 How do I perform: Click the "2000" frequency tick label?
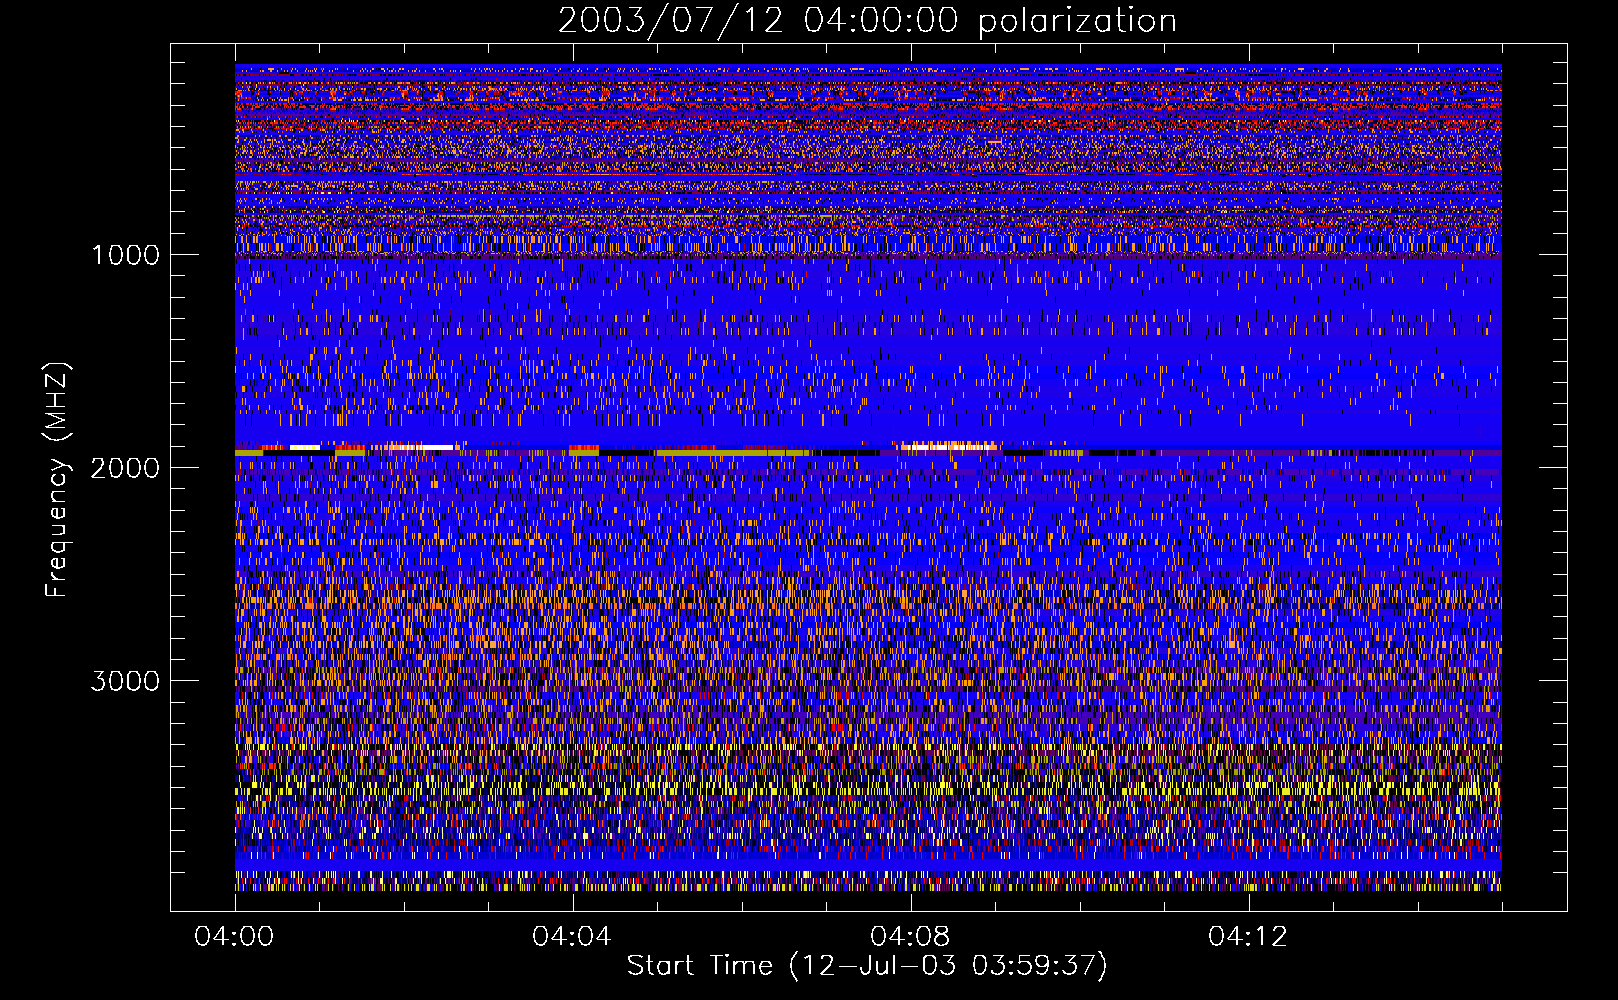click(125, 468)
